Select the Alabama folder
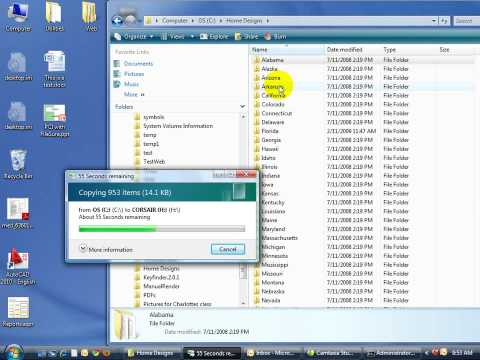 coord(272,60)
